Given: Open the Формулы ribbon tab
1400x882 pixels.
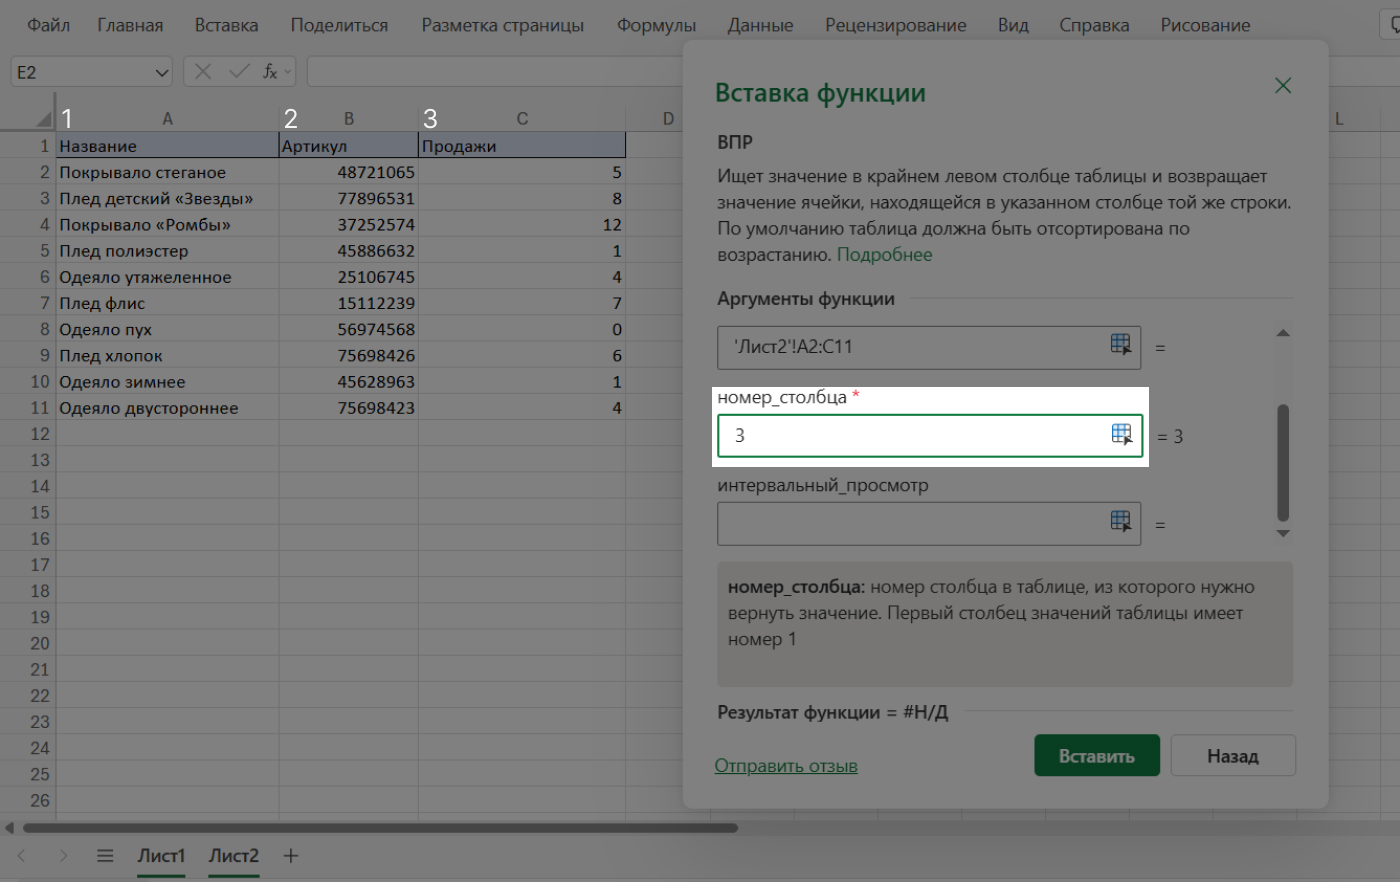Looking at the screenshot, I should (x=656, y=25).
